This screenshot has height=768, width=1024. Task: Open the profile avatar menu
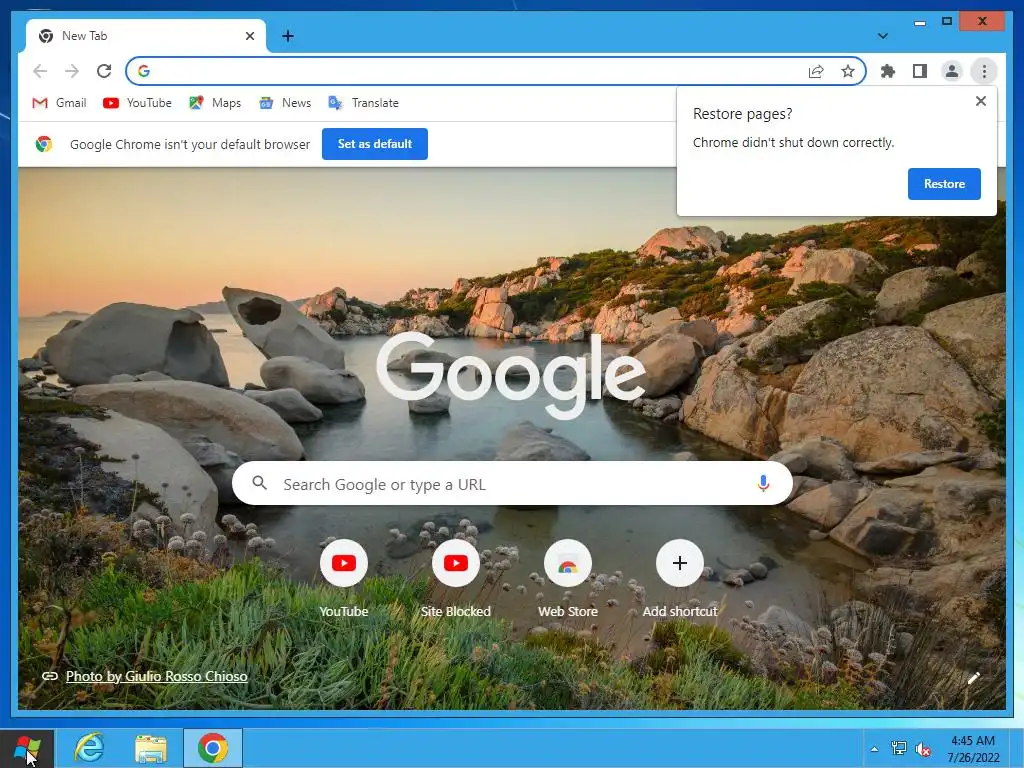point(952,71)
